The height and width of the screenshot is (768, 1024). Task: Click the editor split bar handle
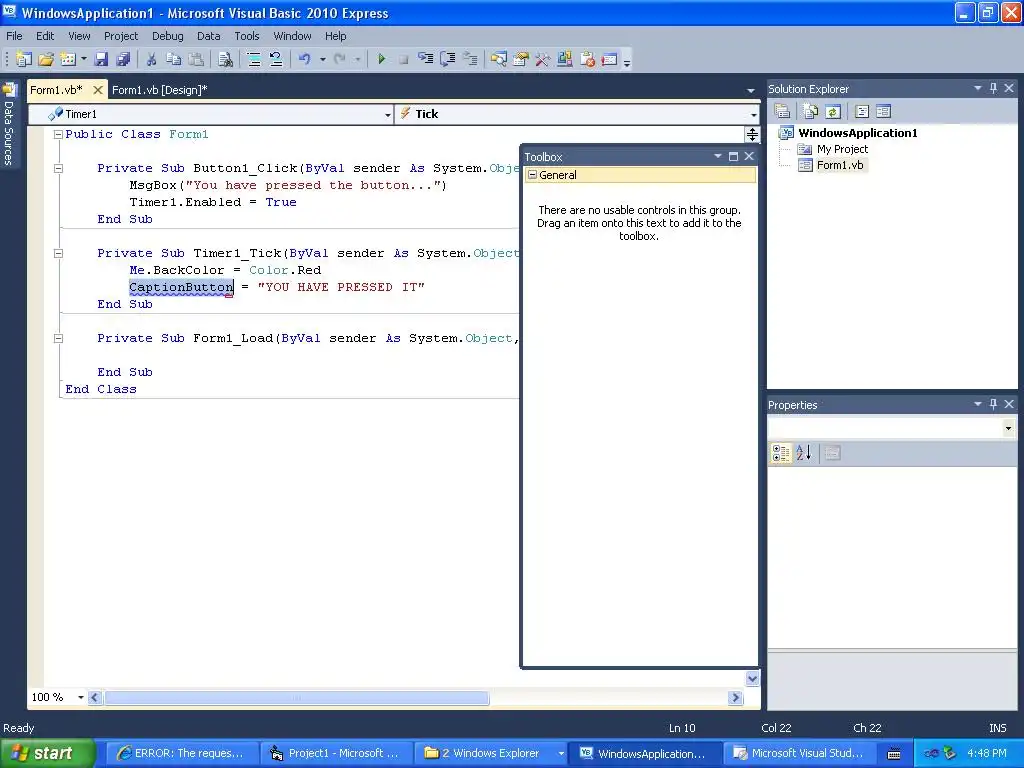point(752,135)
